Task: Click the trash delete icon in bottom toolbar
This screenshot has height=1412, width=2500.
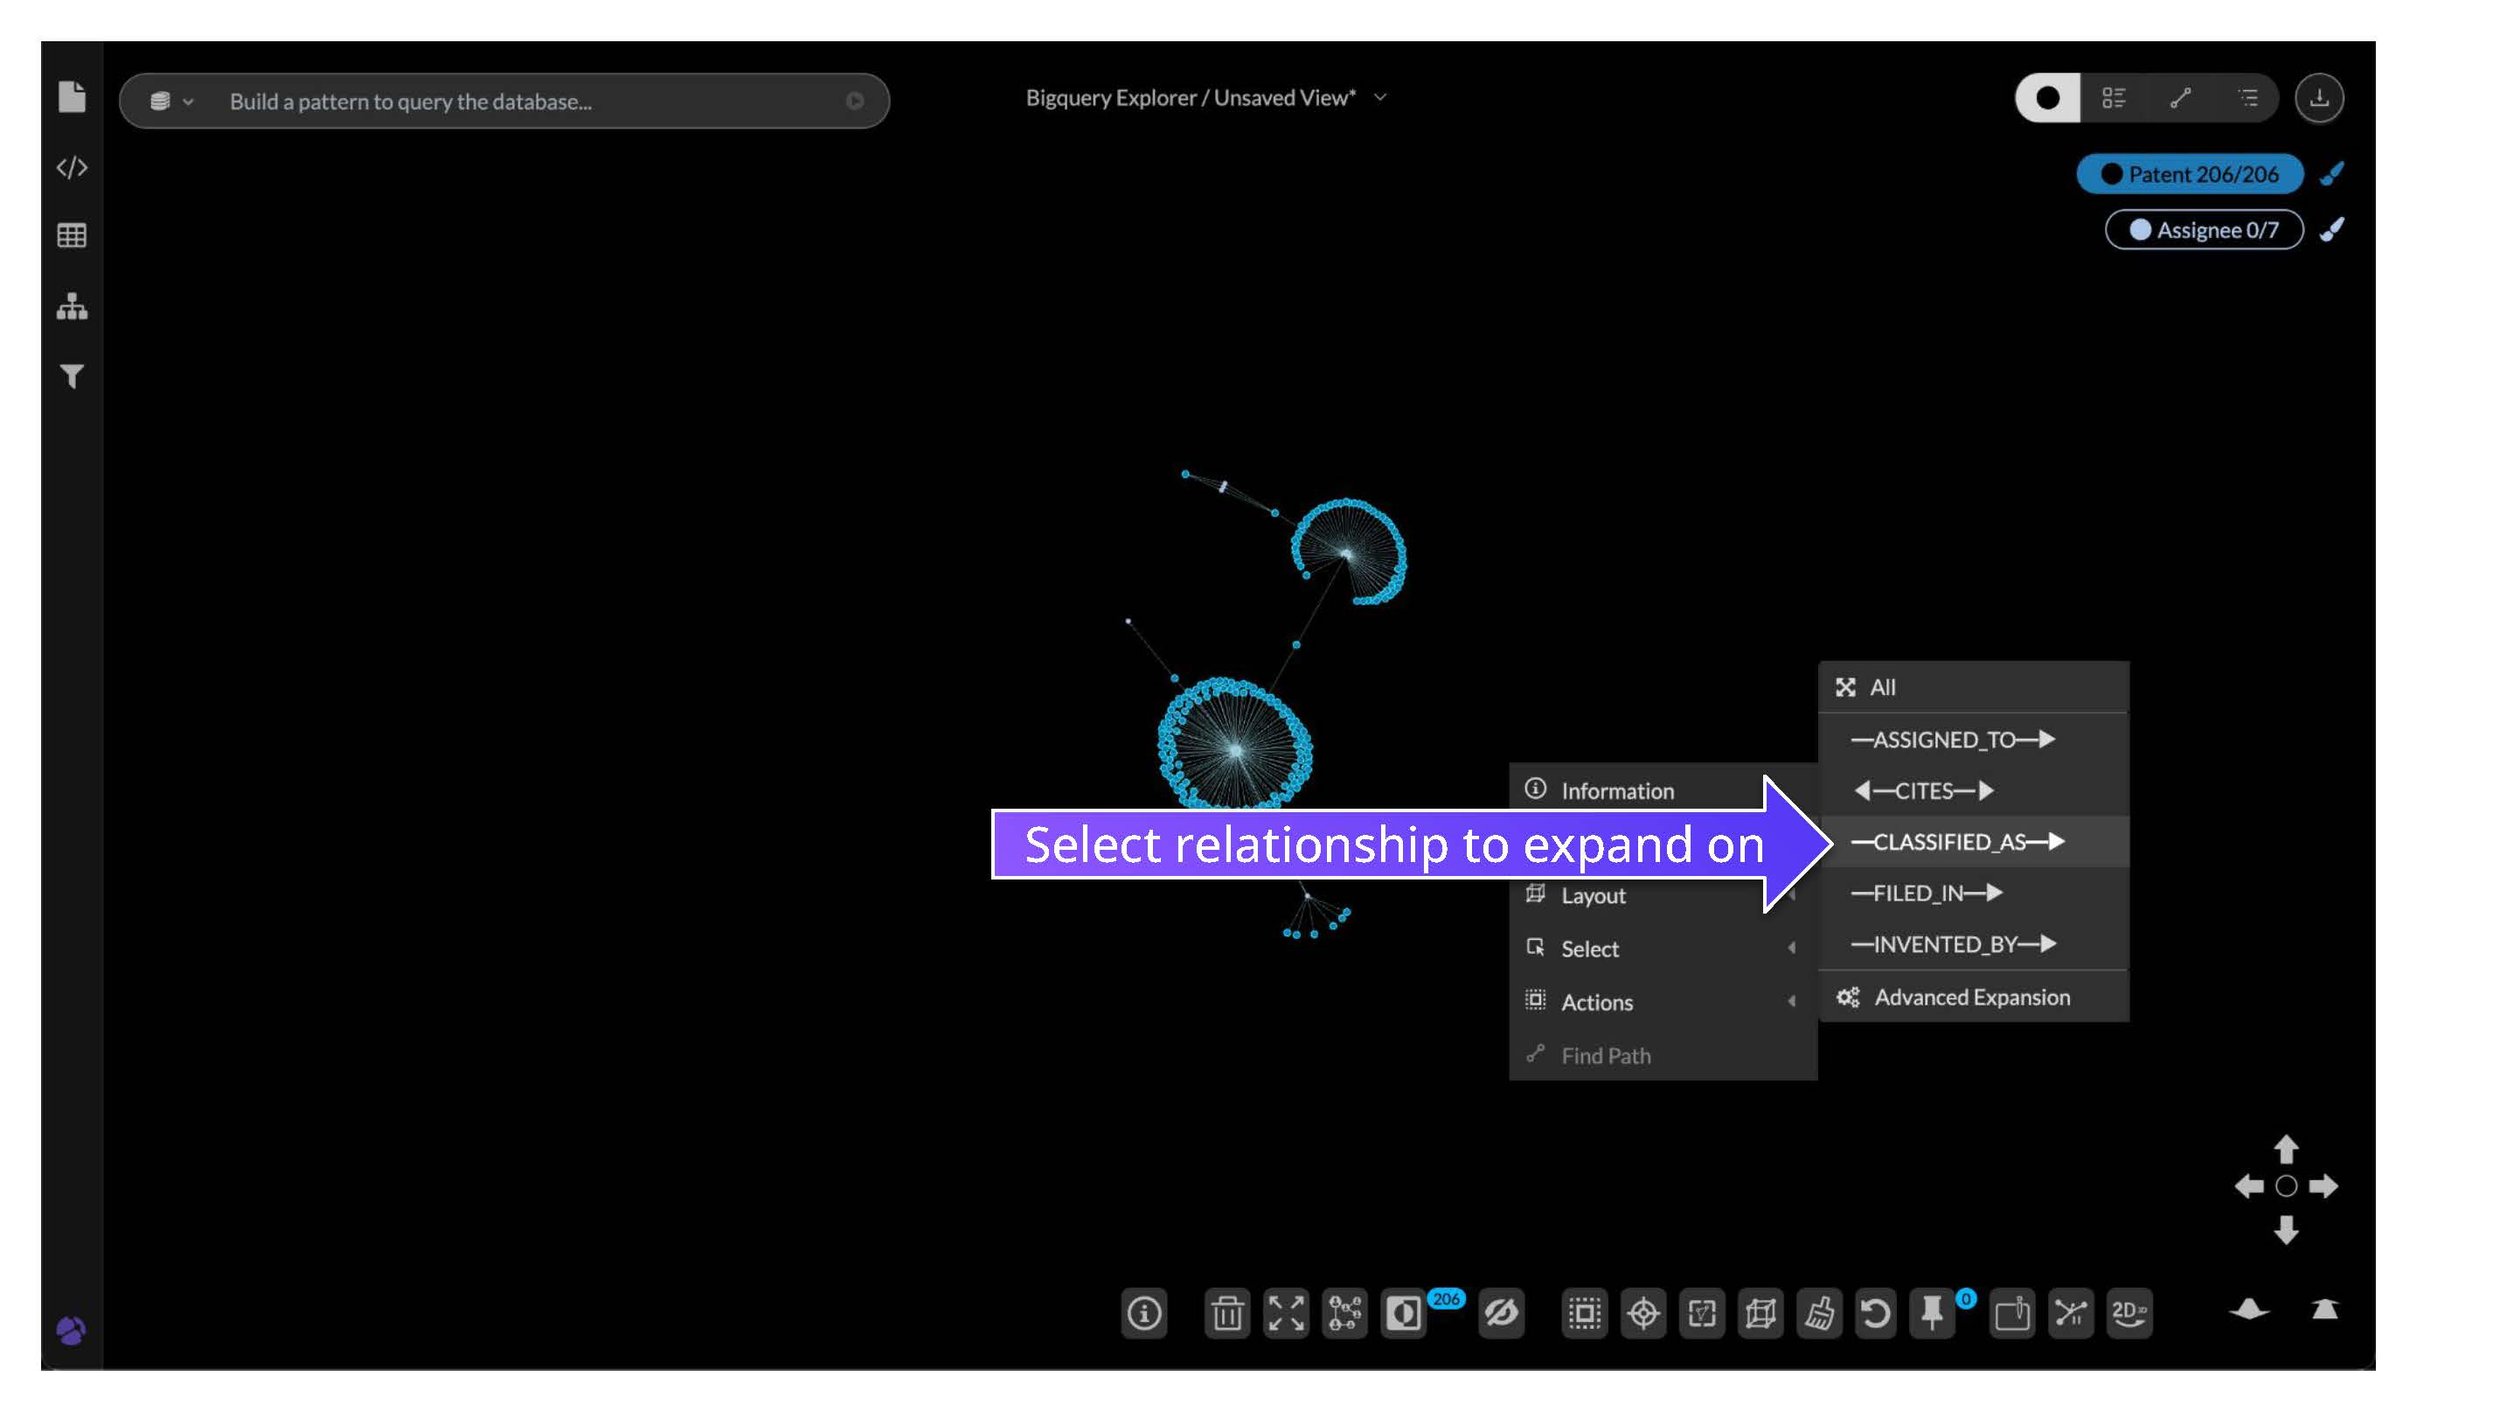Action: tap(1227, 1313)
